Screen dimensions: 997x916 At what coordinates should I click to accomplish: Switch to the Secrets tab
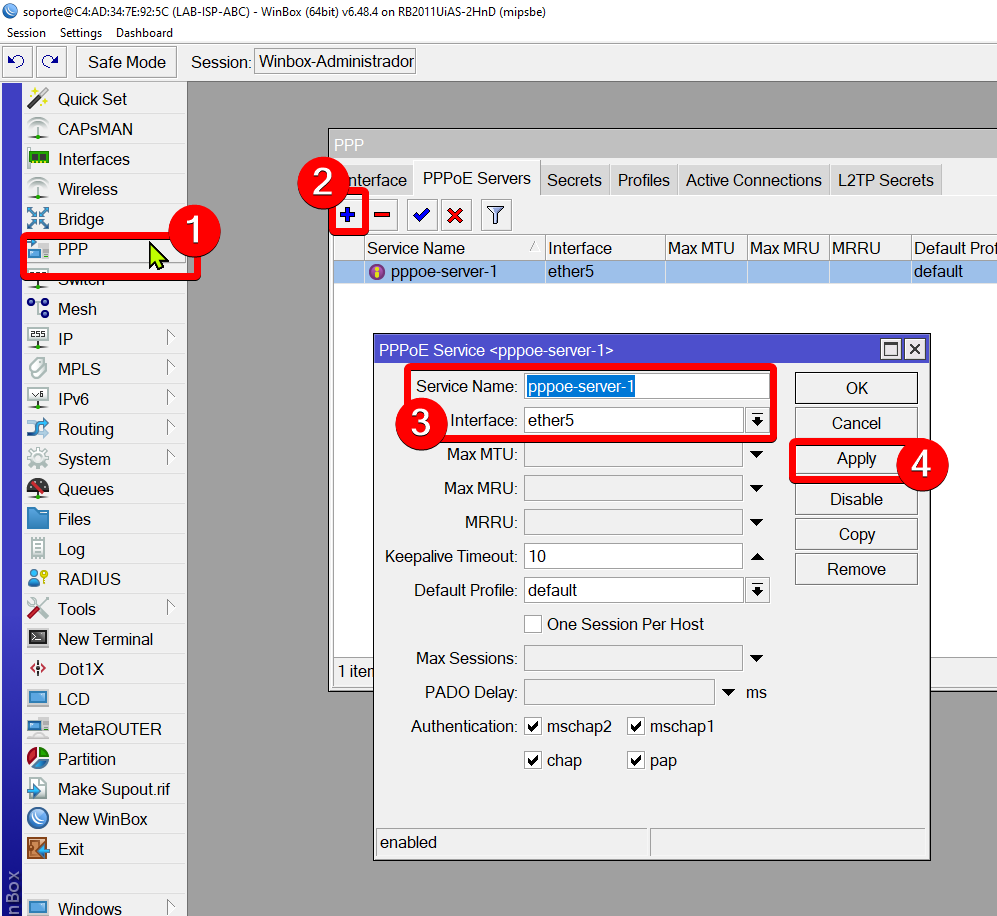click(x=574, y=180)
